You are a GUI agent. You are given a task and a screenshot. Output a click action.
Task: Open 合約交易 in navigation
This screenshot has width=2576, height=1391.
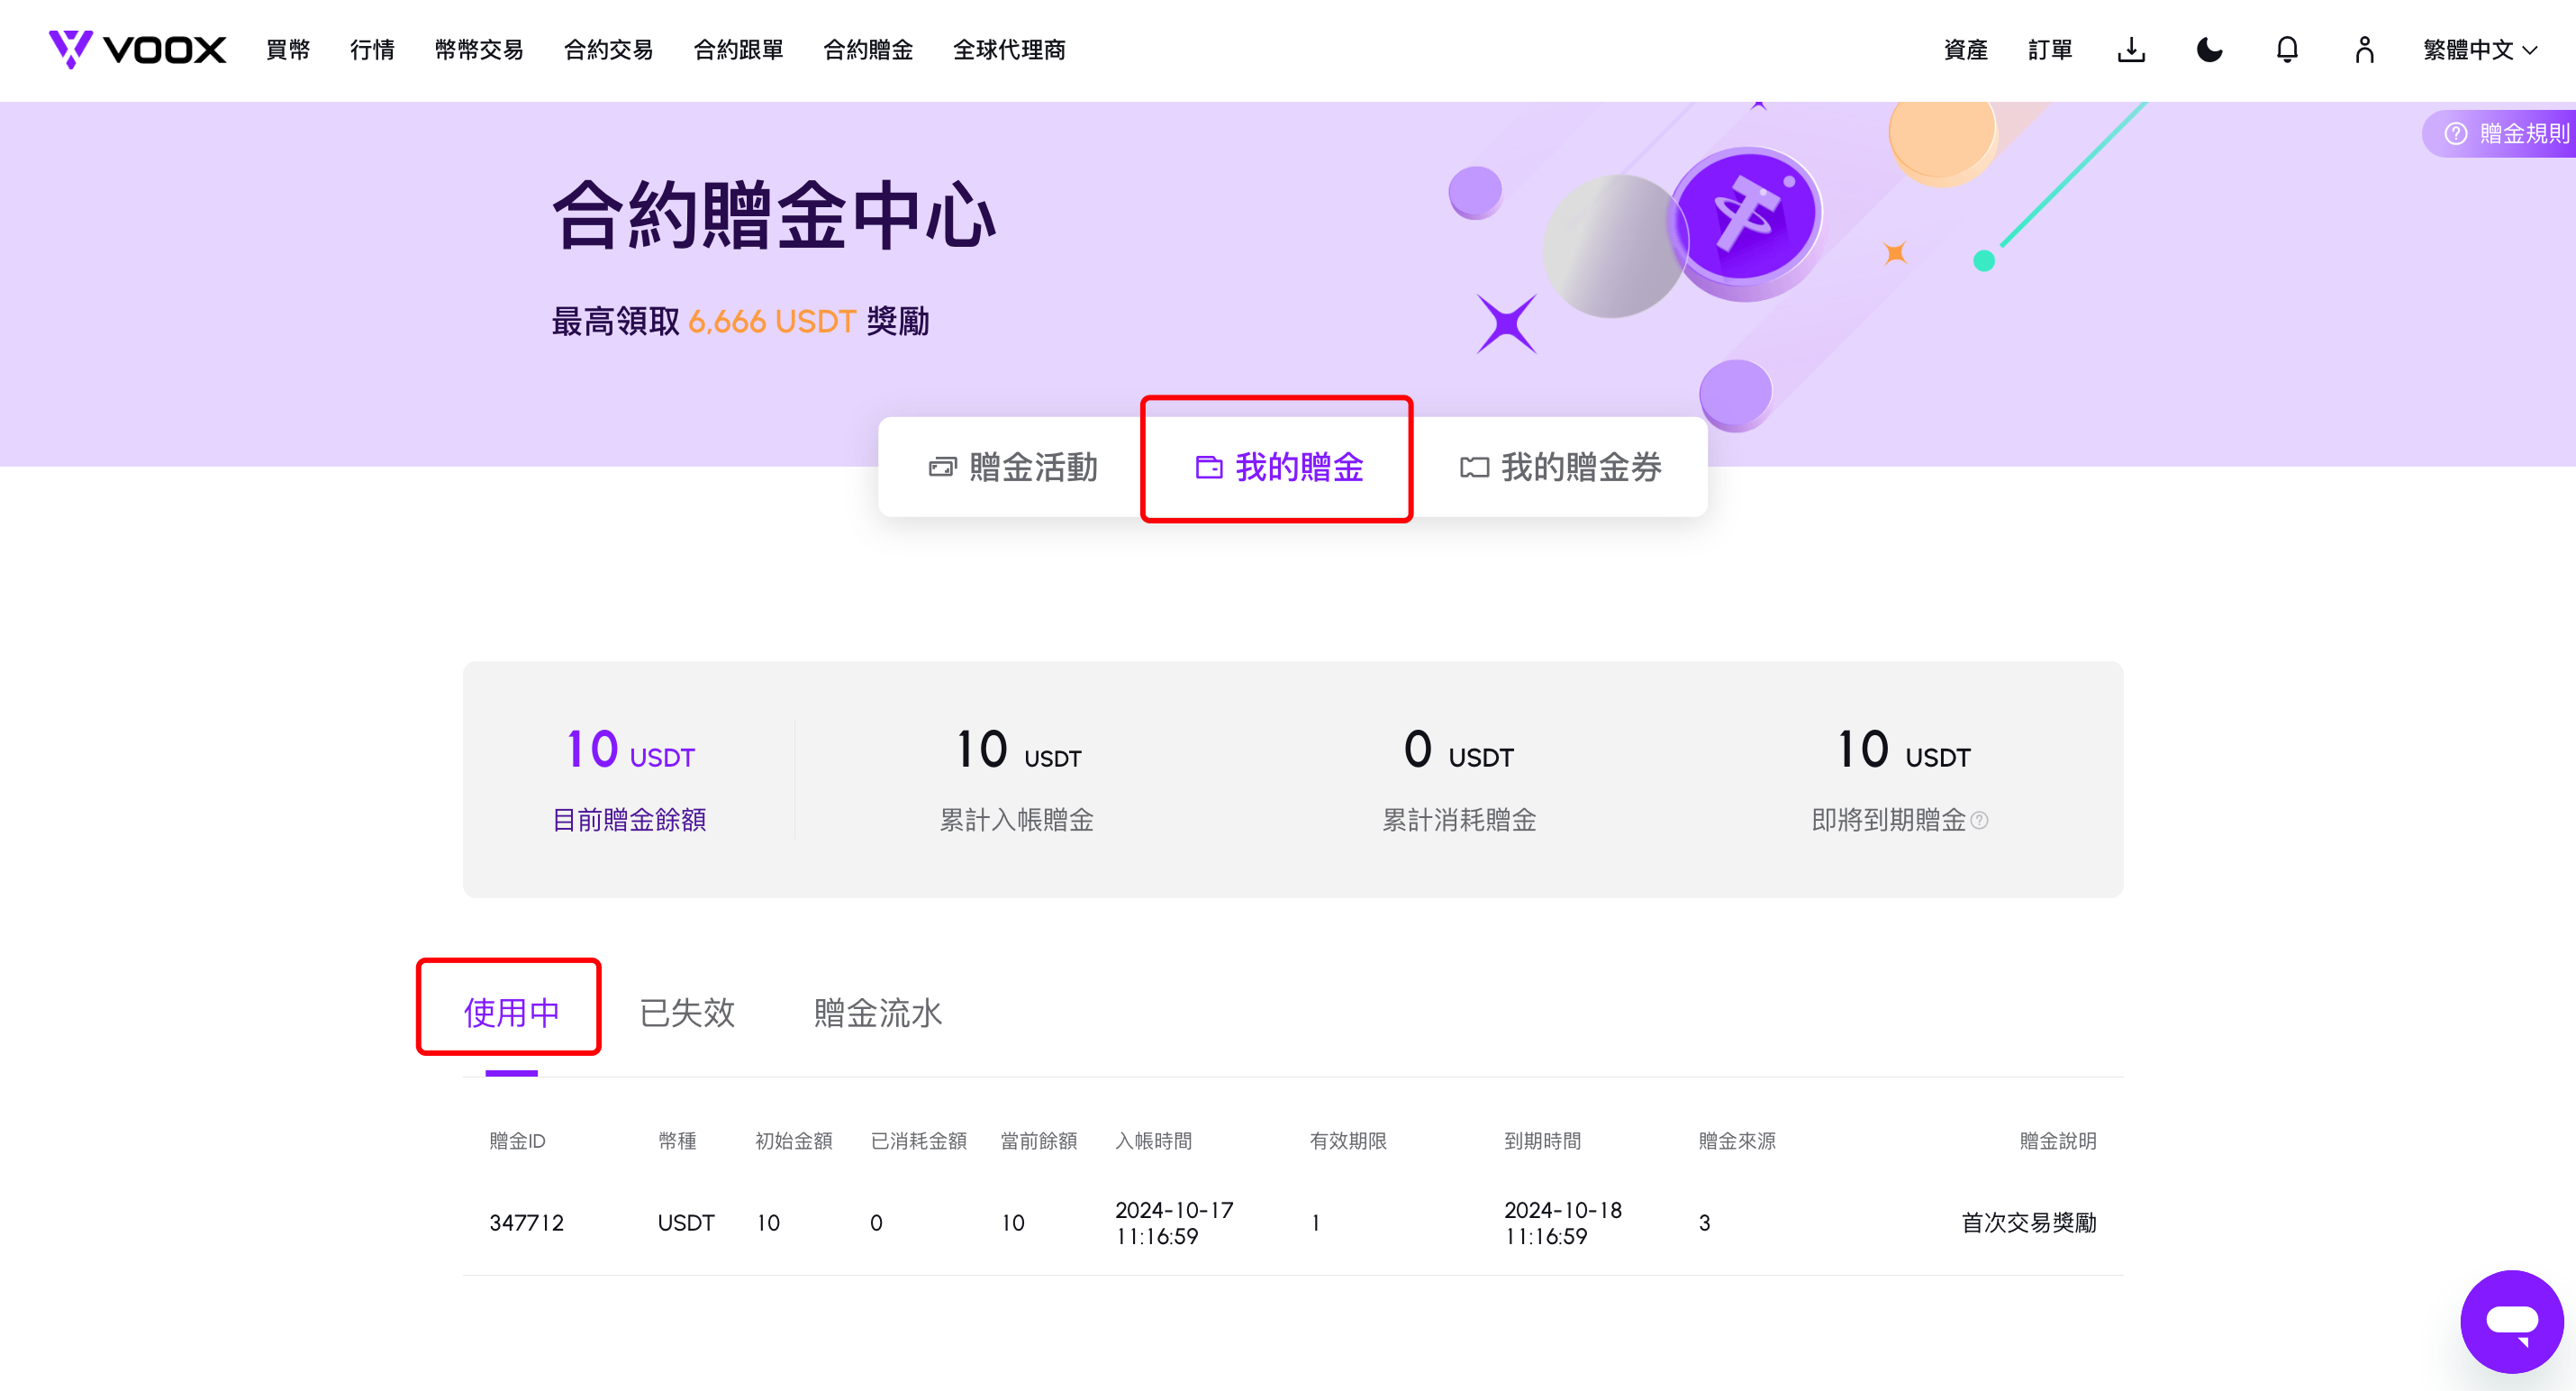pyautogui.click(x=608, y=49)
